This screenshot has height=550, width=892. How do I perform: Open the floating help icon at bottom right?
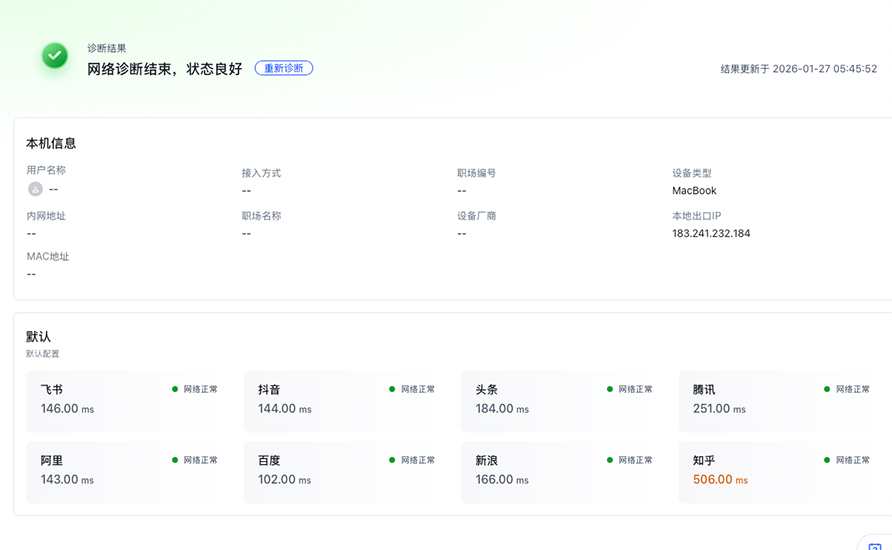pos(874,545)
